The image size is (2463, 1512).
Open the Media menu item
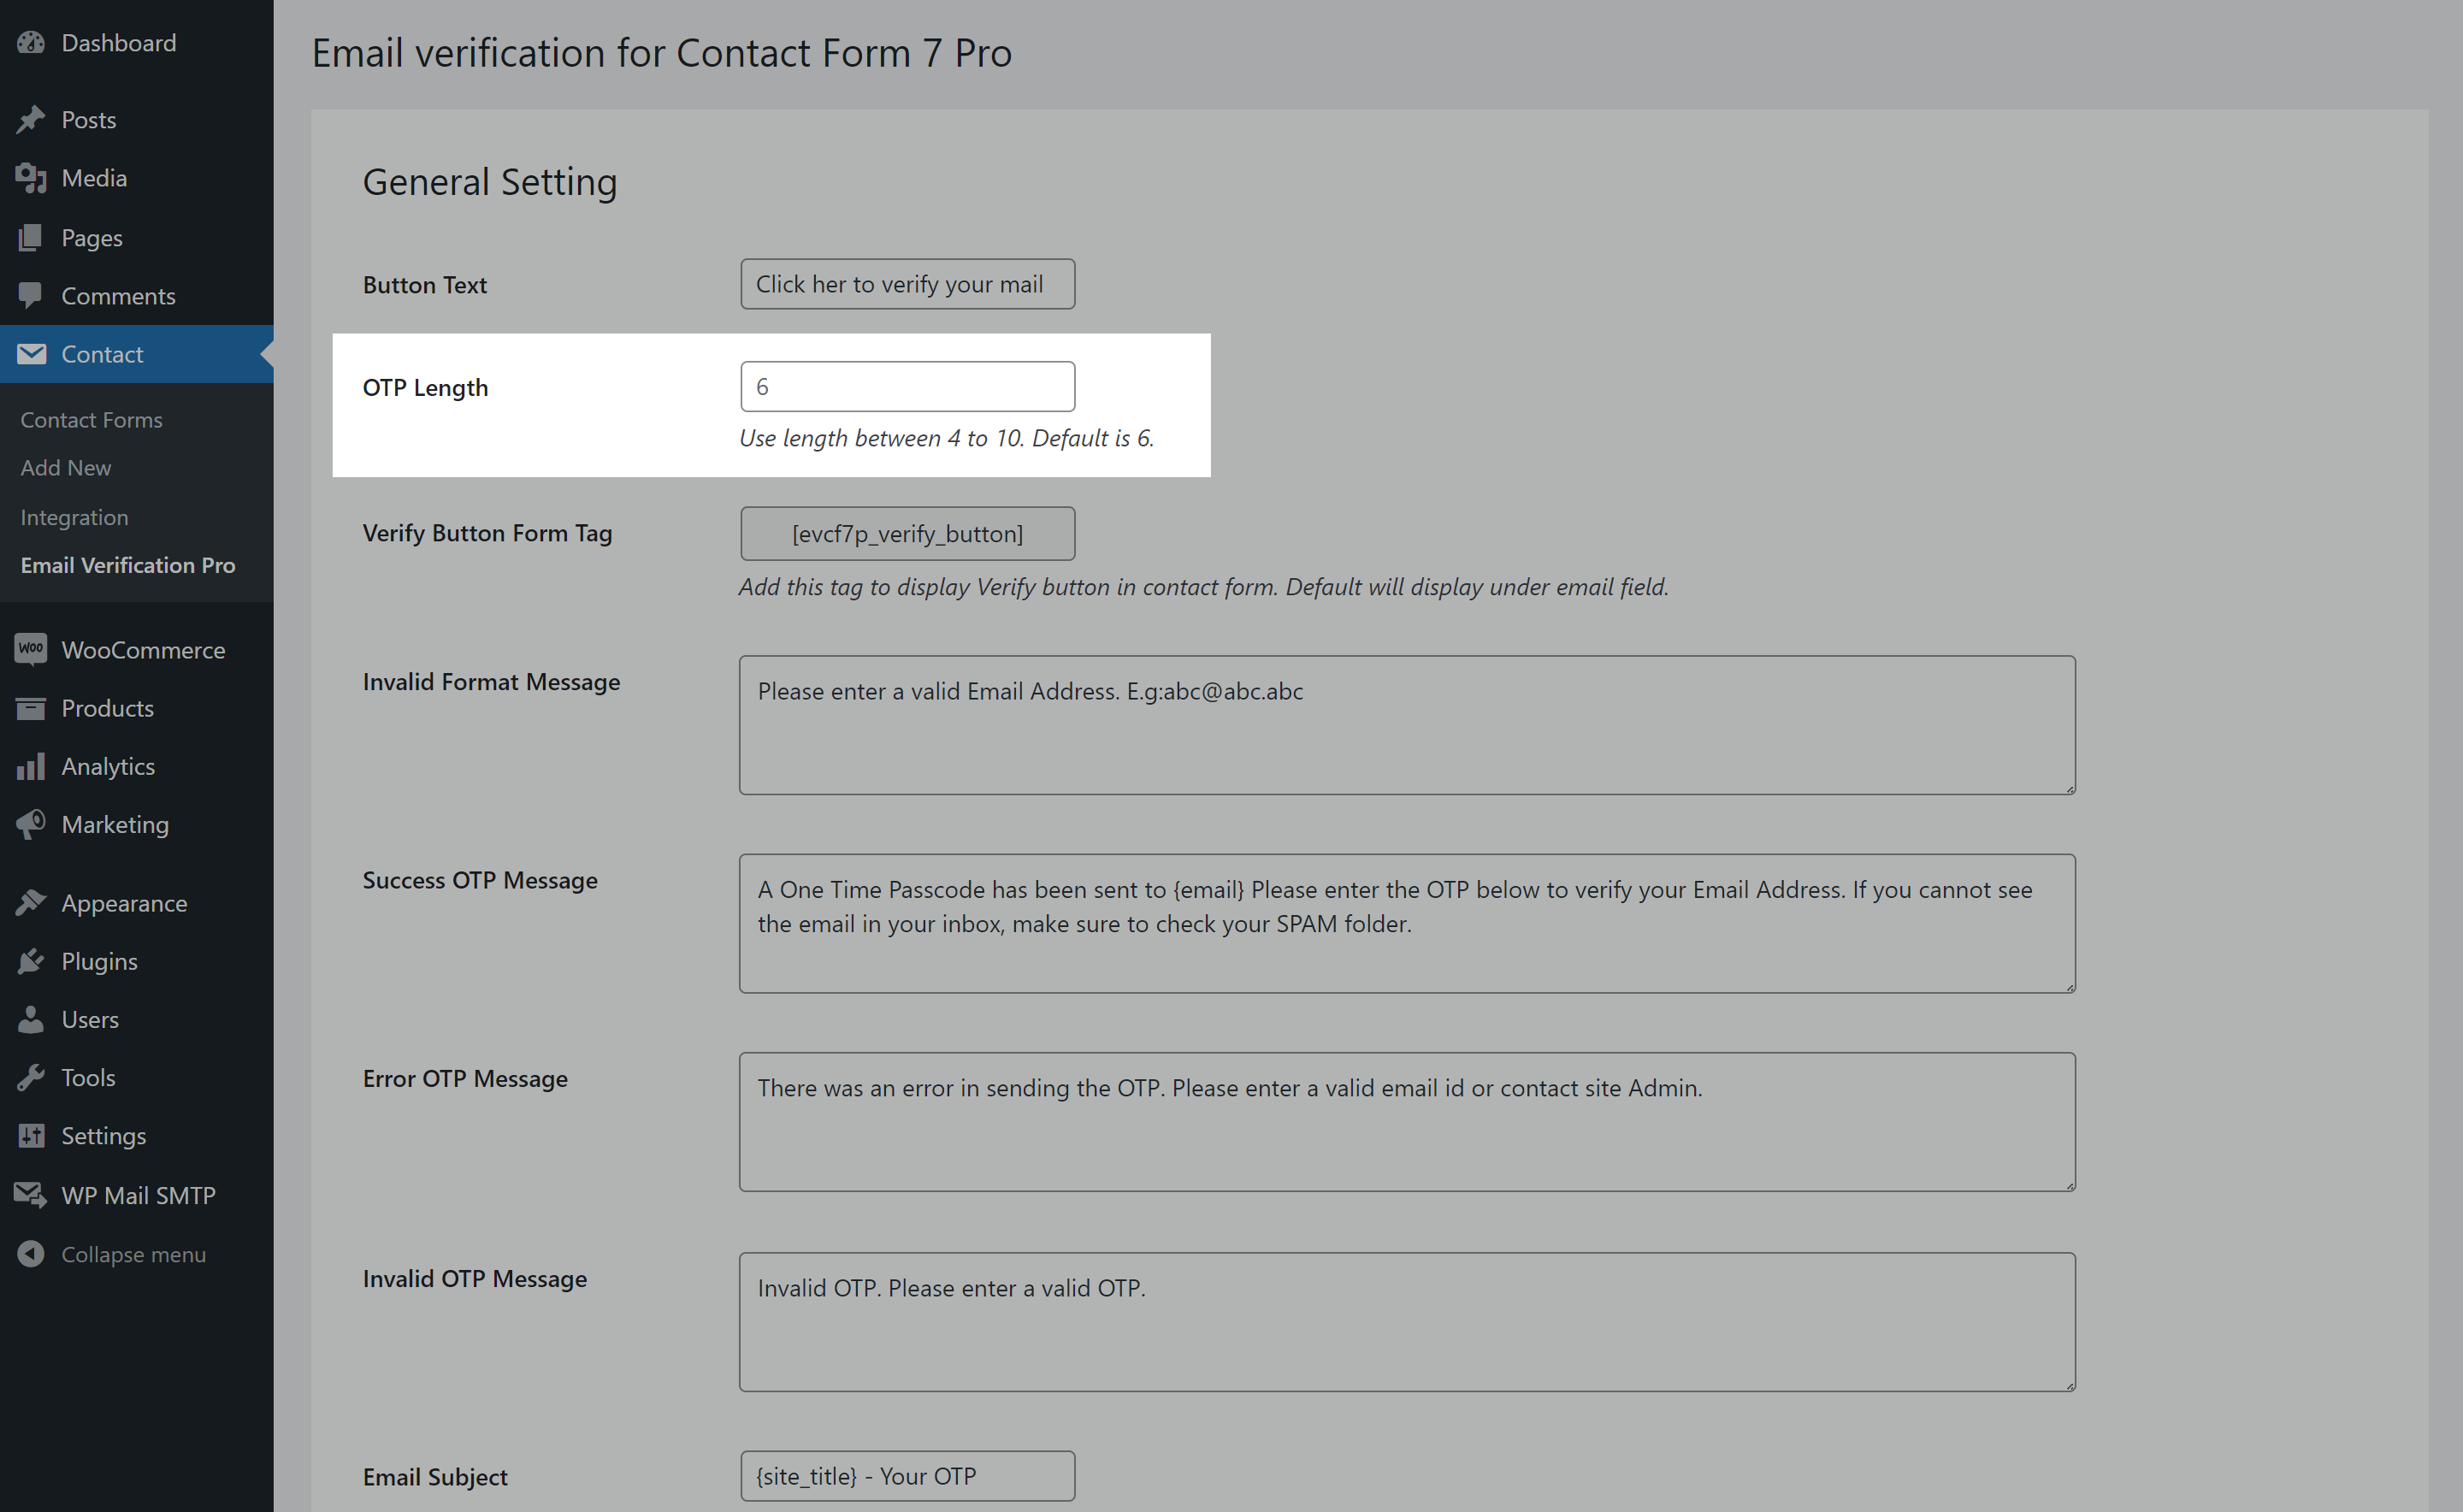(x=137, y=178)
